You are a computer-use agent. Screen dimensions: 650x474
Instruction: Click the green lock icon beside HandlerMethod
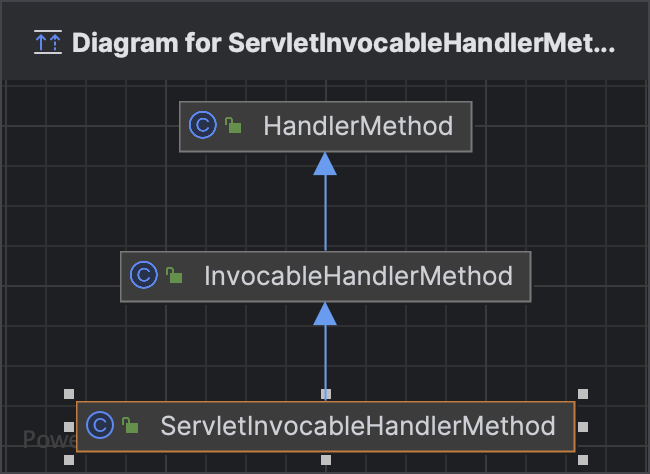tap(233, 127)
